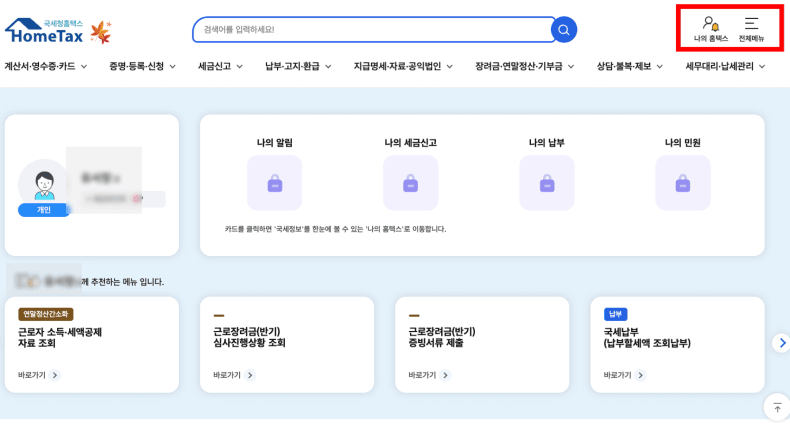
Task: Click the scroll-to-top arrow button
Action: pyautogui.click(x=777, y=407)
